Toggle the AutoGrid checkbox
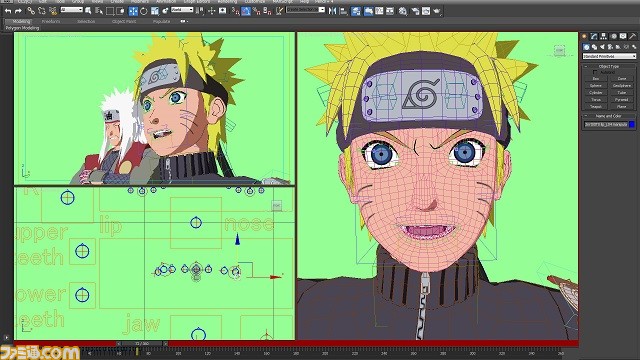Image resolution: width=640 pixels, height=360 pixels. click(595, 72)
